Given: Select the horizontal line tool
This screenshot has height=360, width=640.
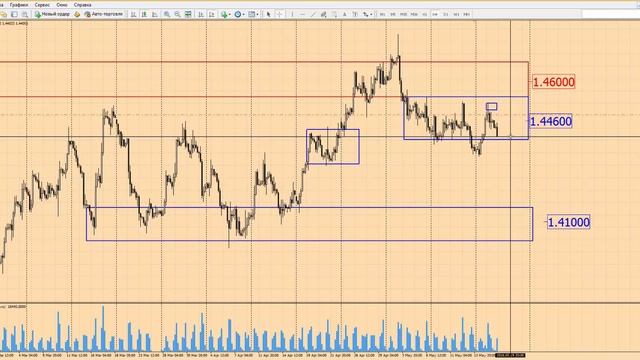Looking at the screenshot, I should (x=302, y=14).
